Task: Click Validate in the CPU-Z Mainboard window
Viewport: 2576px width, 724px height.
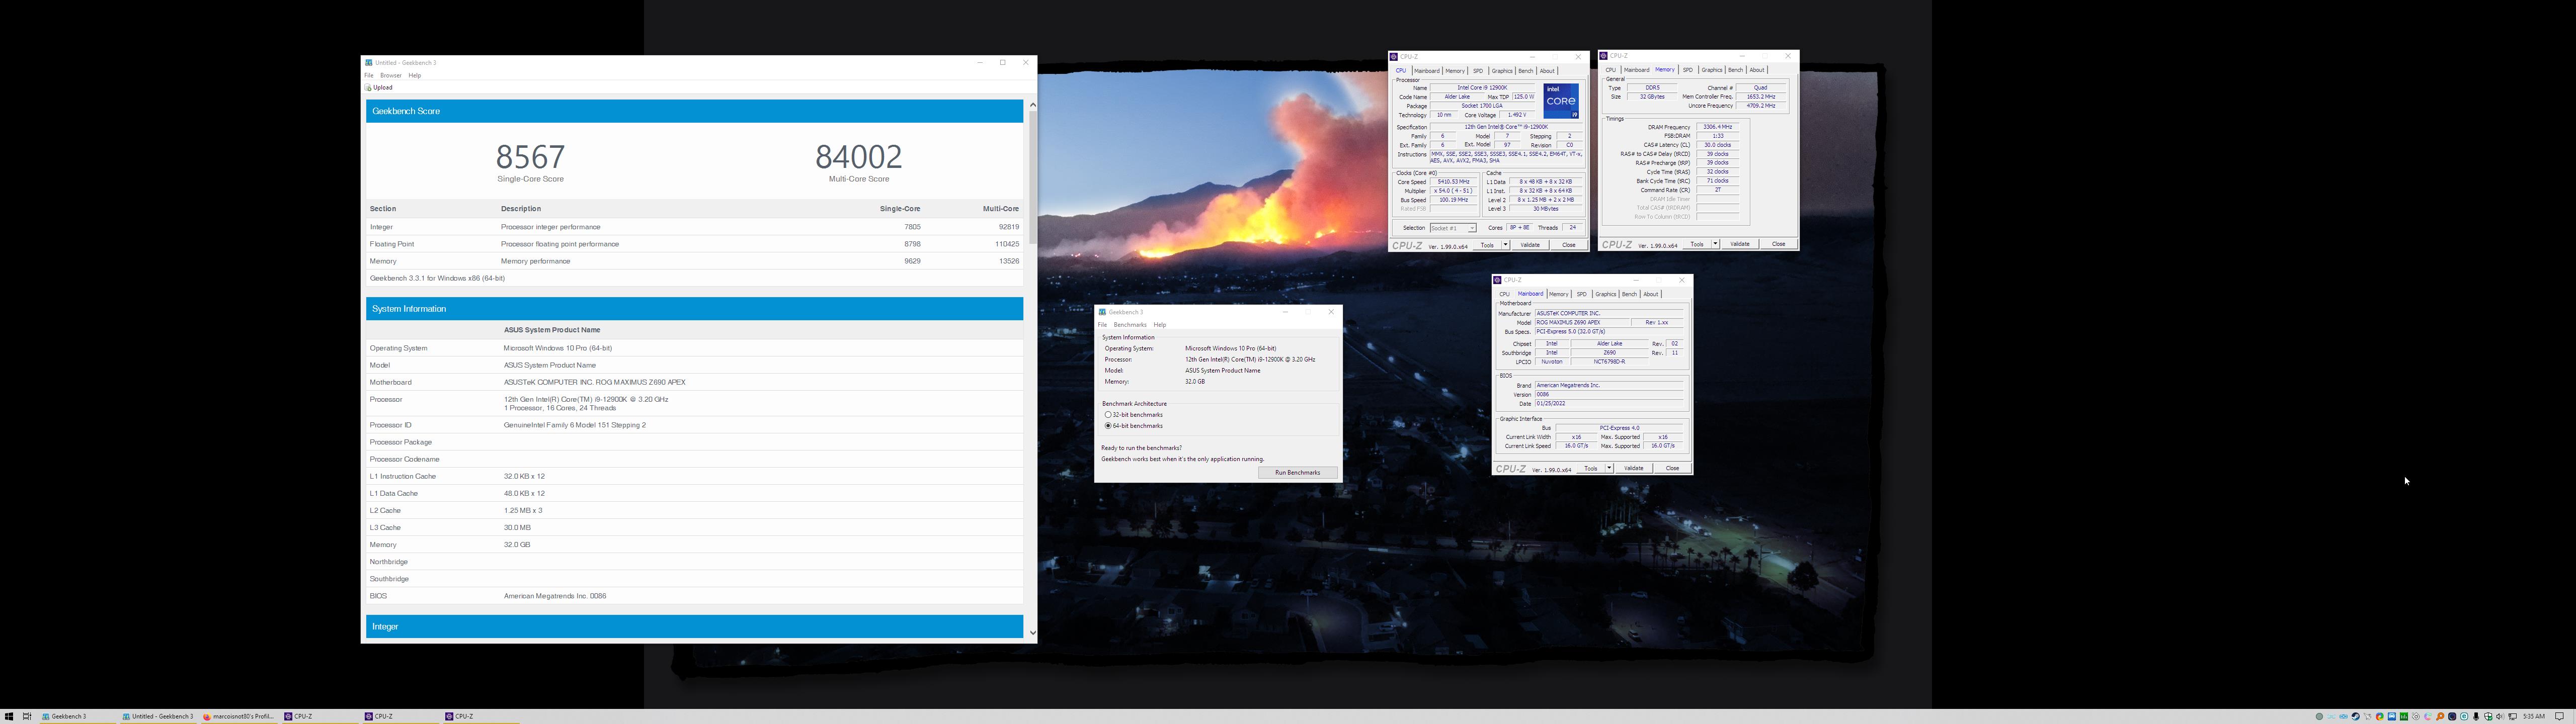Action: coord(1634,468)
